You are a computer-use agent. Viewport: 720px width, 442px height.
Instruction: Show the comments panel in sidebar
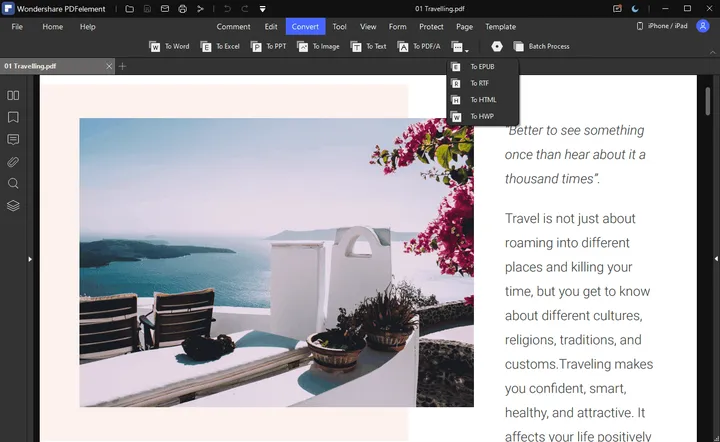(x=13, y=139)
